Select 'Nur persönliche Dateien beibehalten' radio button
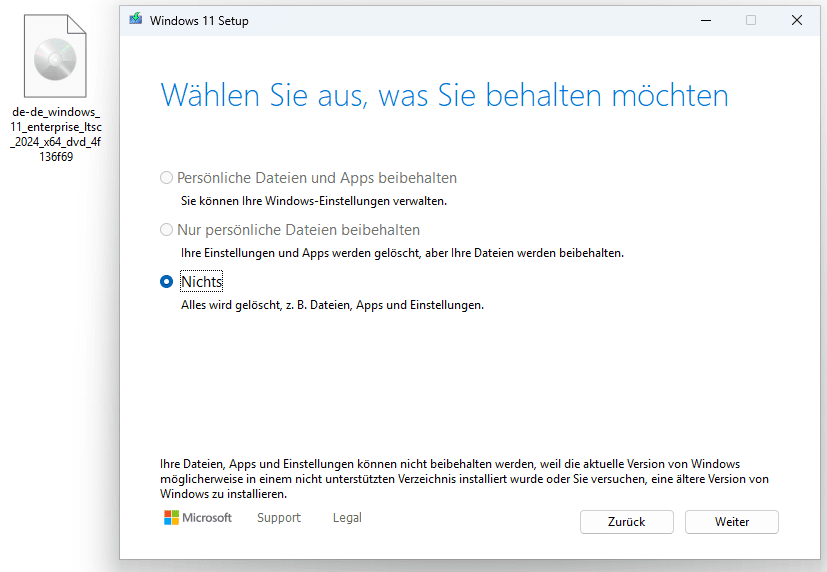Viewport: 827px width, 572px height. tap(166, 230)
